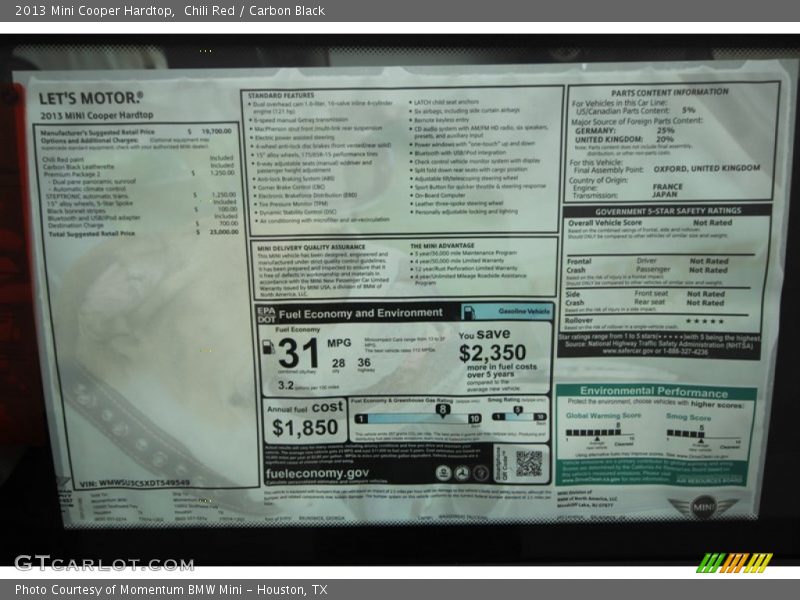Viewport: 800px width, 600px height.
Task: Click the window sticker photo
Action: tap(400, 299)
